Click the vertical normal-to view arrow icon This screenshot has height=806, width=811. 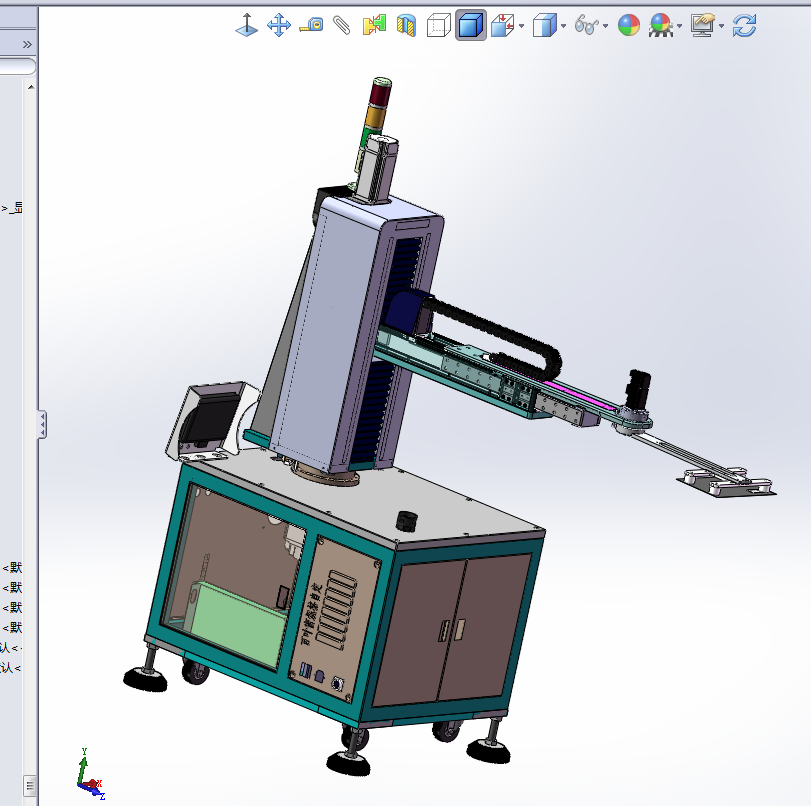pos(246,25)
